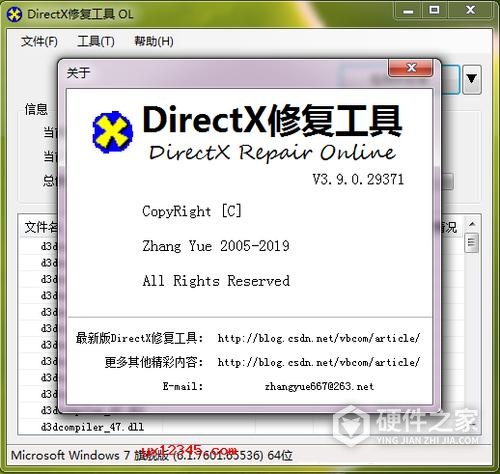Click the zhangyue667@263.net email address
The height and width of the screenshot is (474, 500).
tap(319, 386)
